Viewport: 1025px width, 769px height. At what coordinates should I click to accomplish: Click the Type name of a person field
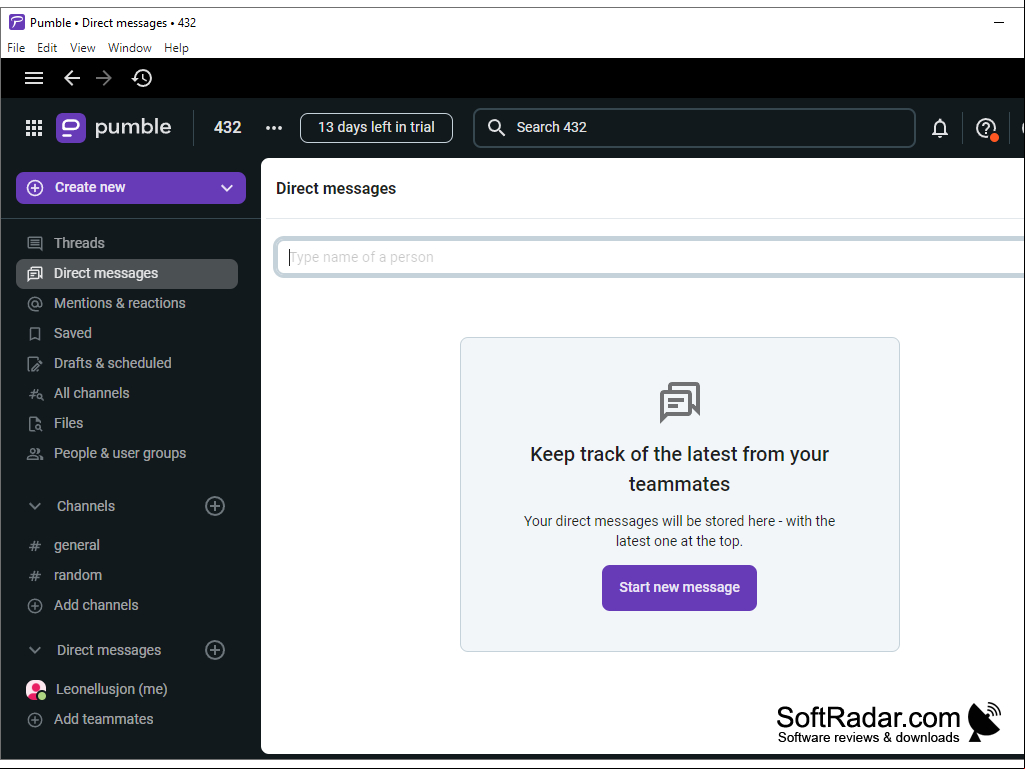click(x=650, y=257)
